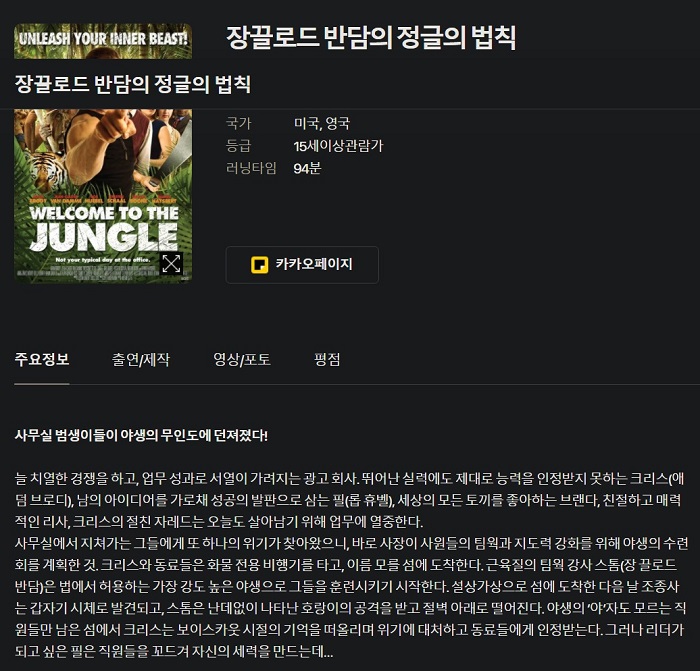The width and height of the screenshot is (700, 671).
Task: Click the synopsis paragraph starting 사무실에서 지쳐가는
Action: (x=351, y=597)
